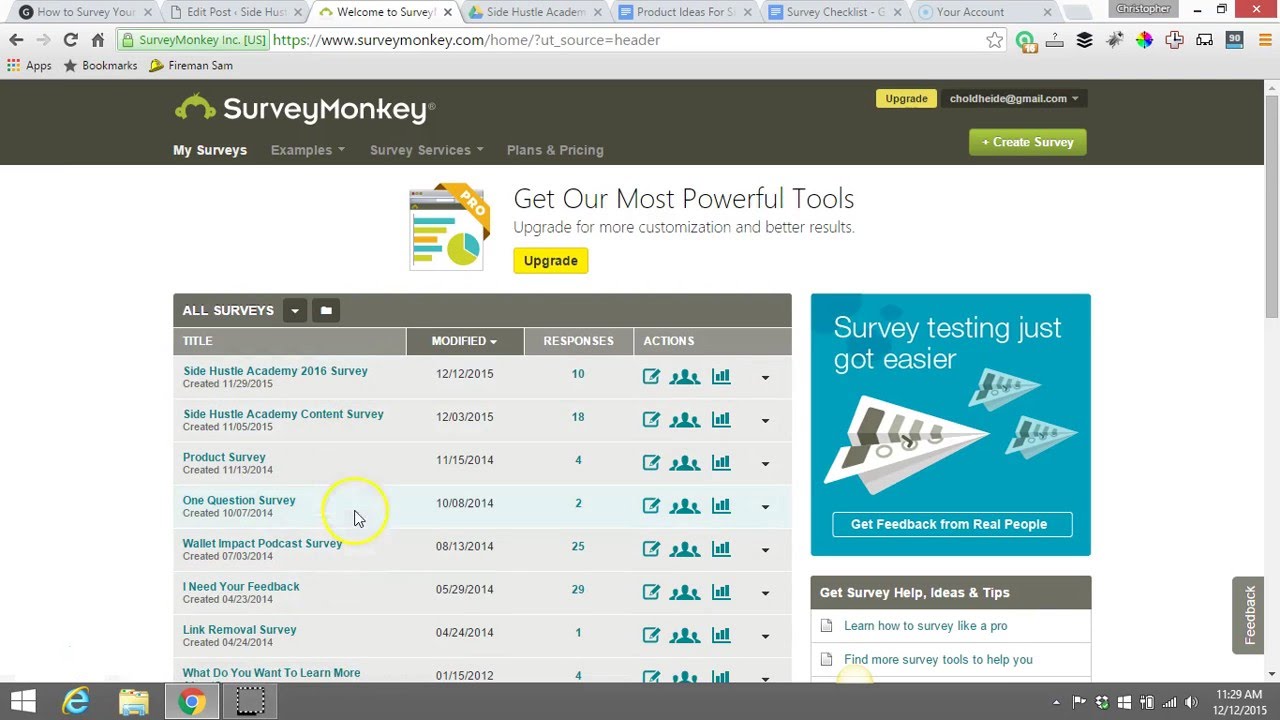Edit I Need Your Feedback survey design

pyautogui.click(x=651, y=592)
